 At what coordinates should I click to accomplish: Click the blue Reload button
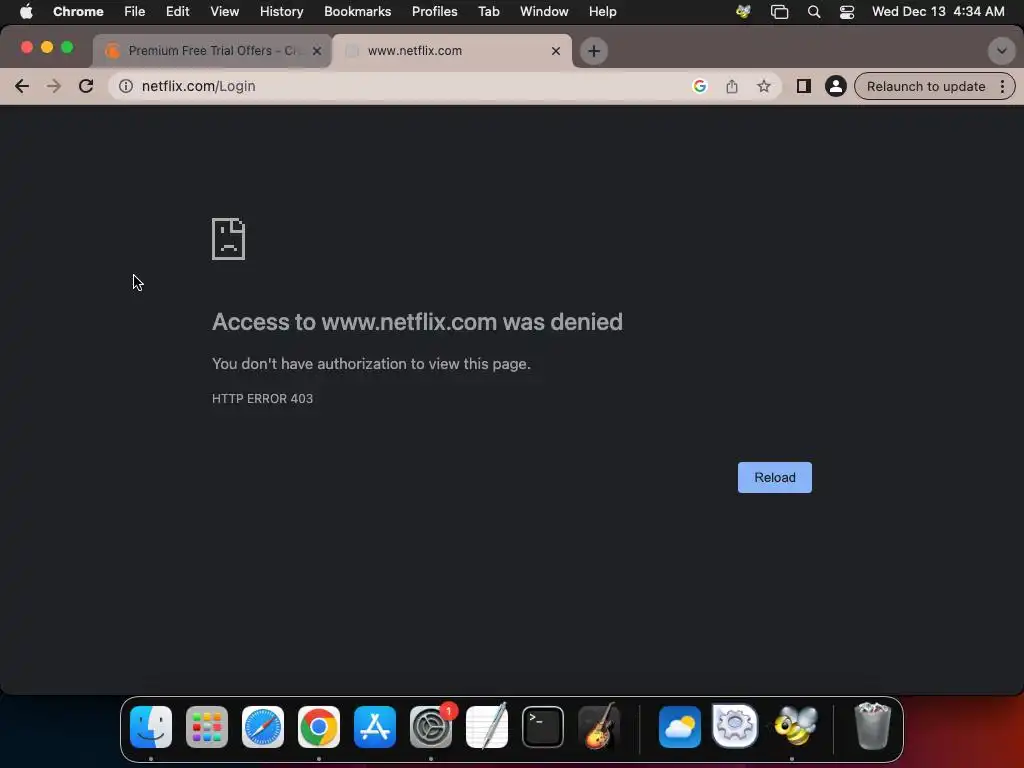[x=775, y=477]
